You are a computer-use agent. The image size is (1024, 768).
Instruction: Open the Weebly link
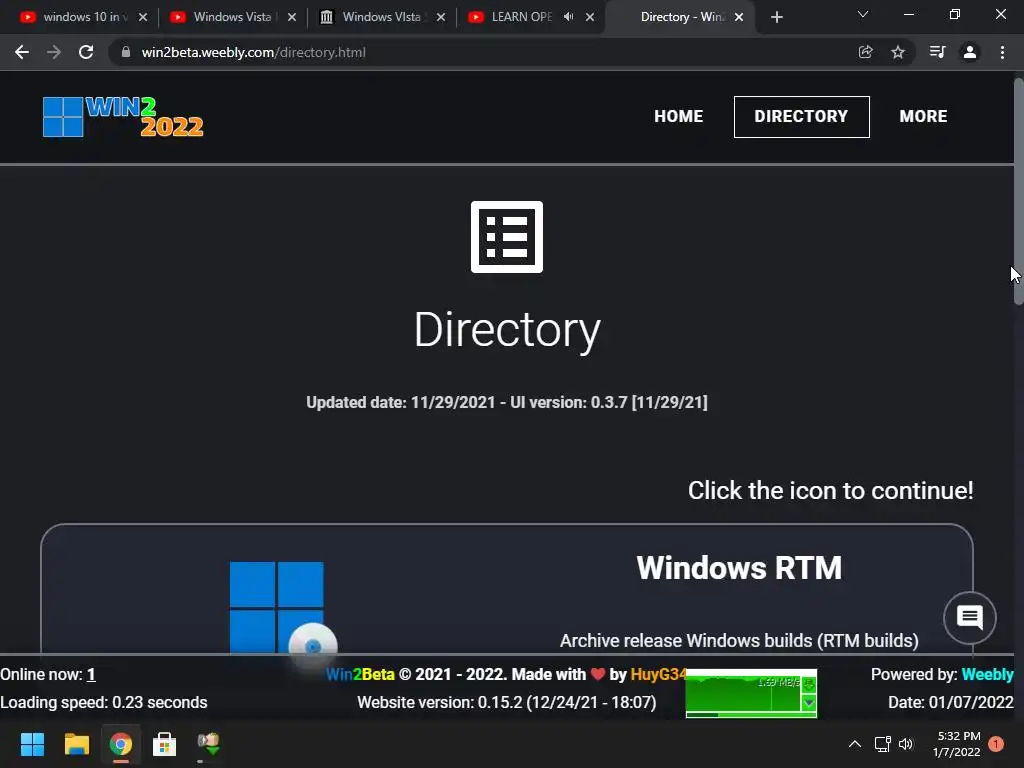[x=987, y=675]
